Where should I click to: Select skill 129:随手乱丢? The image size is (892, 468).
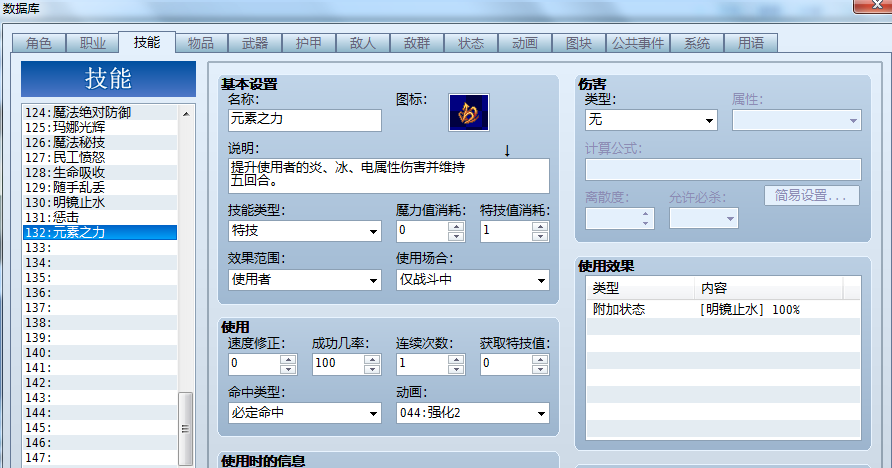(100, 187)
